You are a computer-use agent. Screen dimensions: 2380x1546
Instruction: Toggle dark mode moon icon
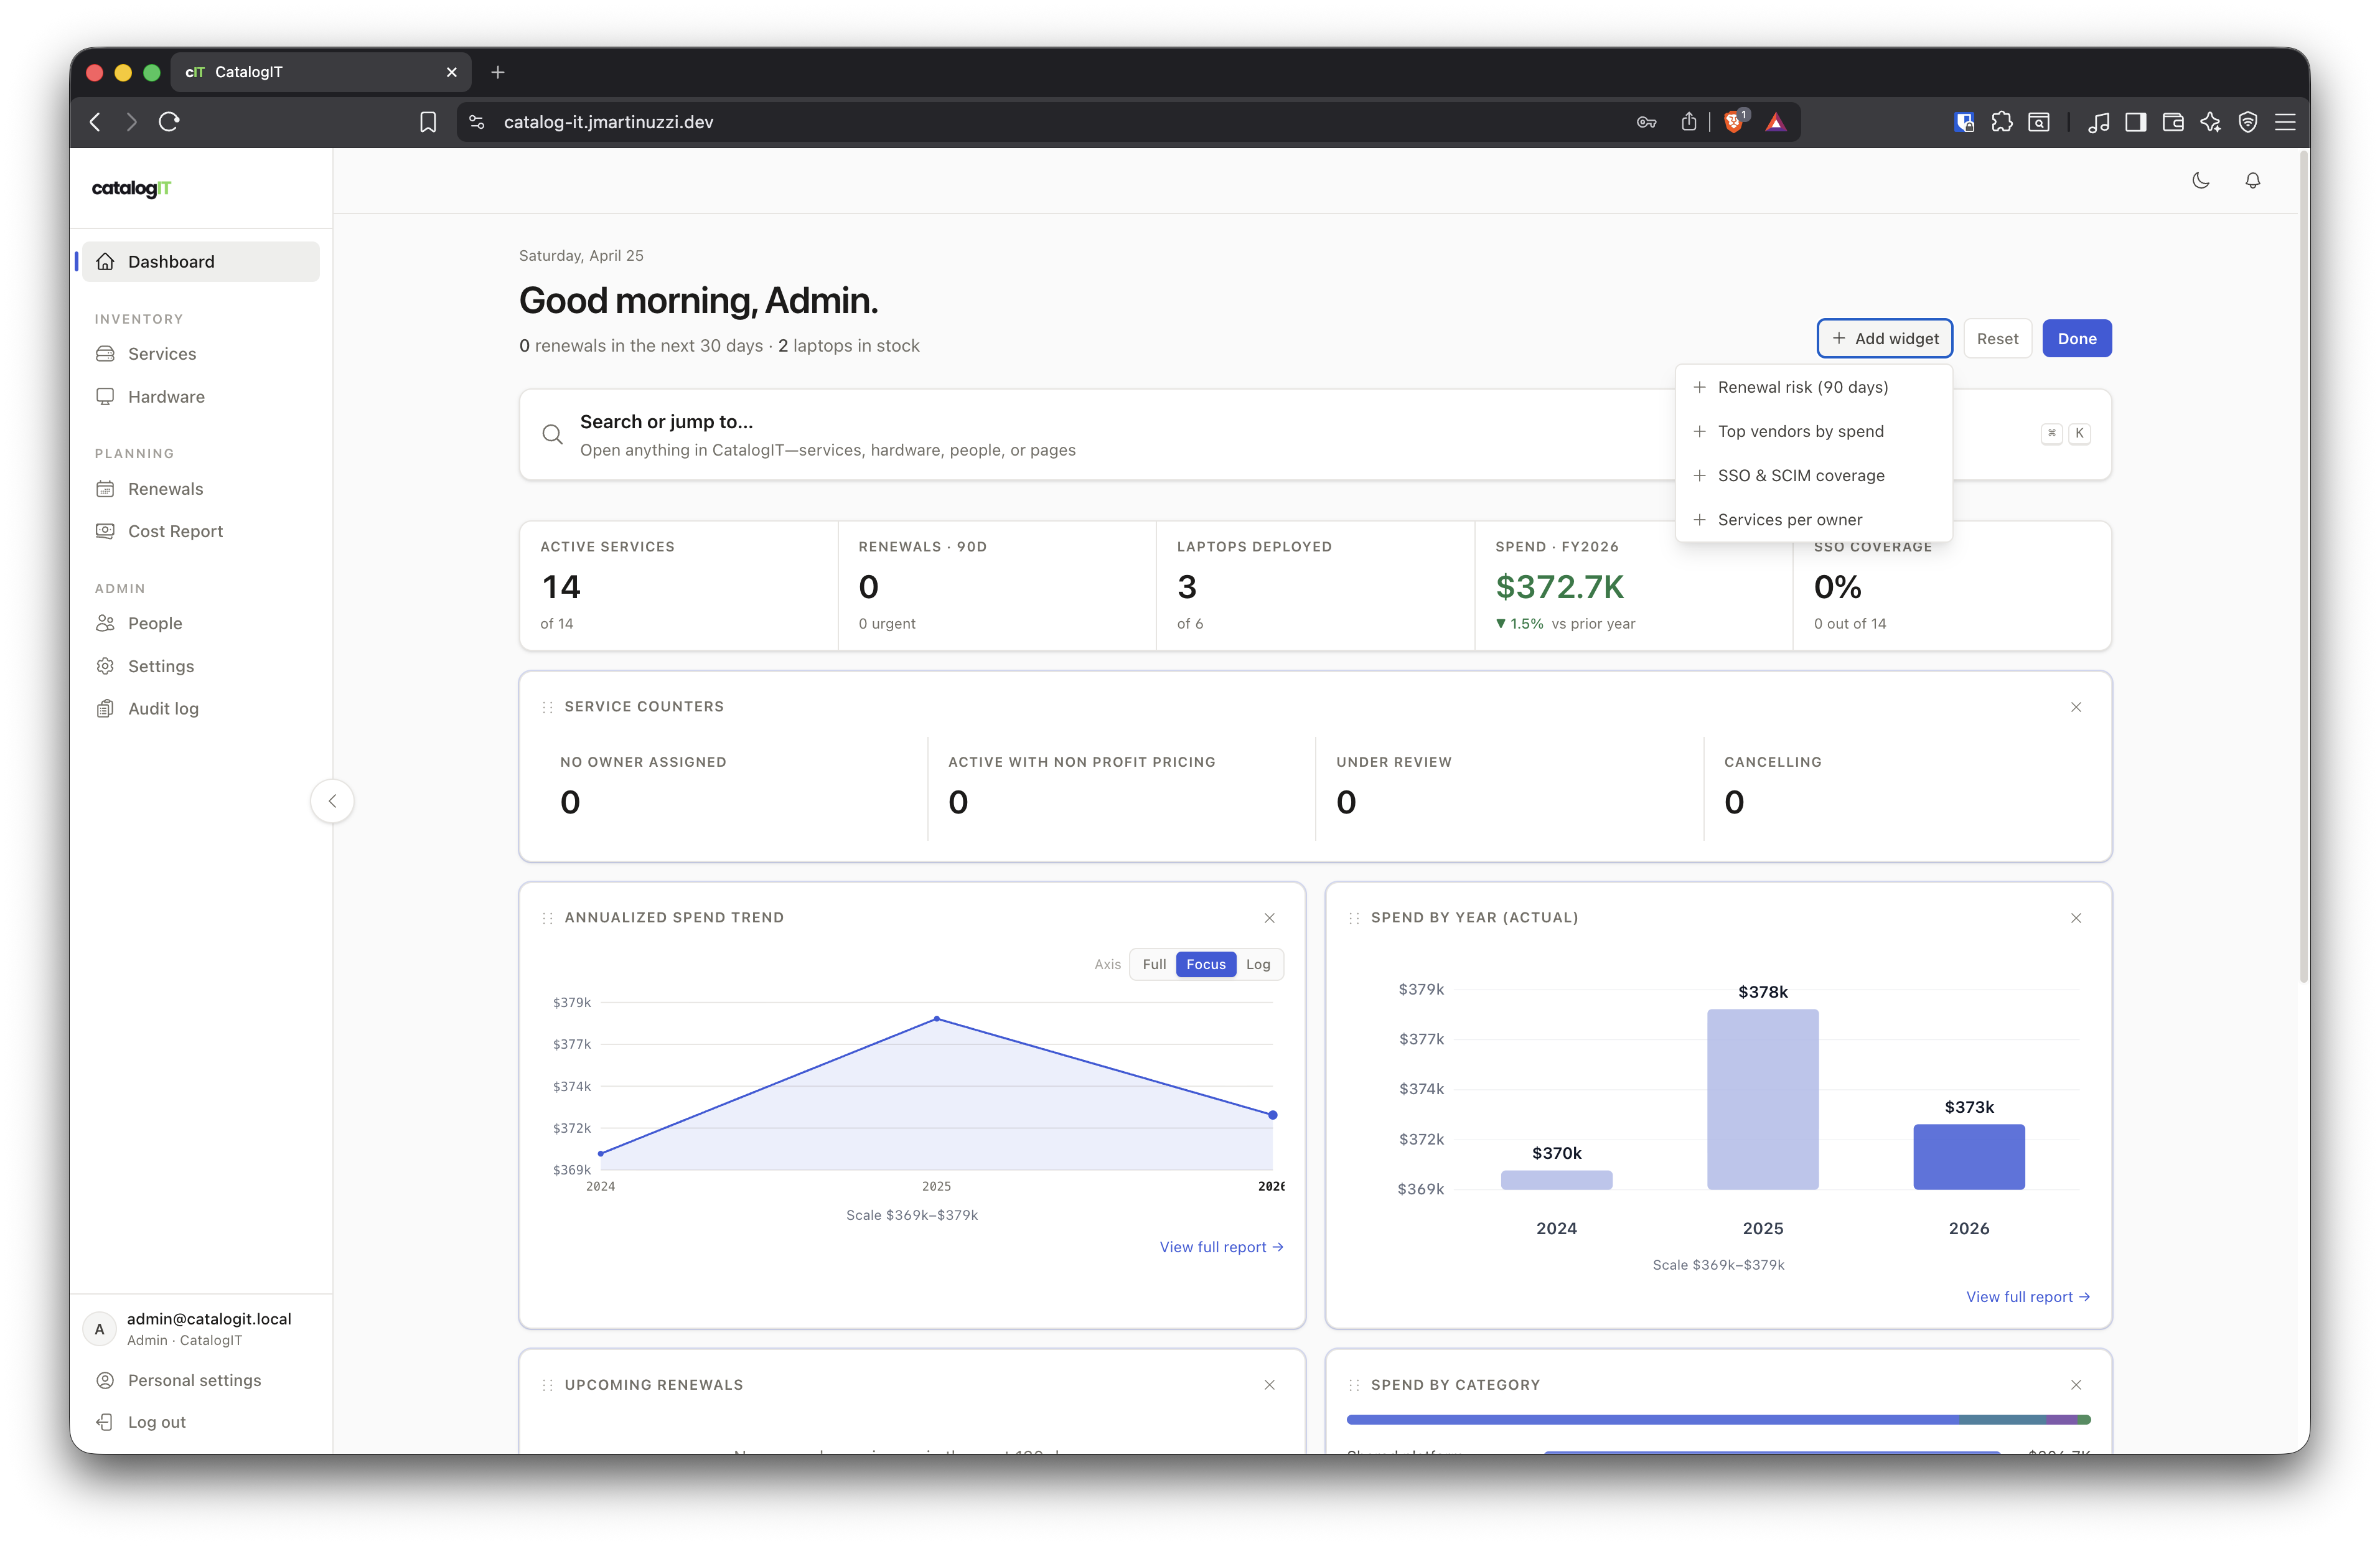(2200, 181)
